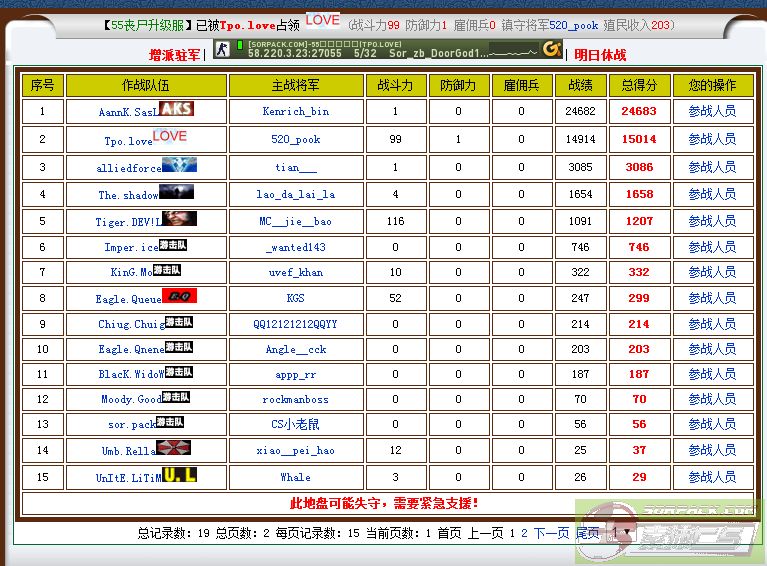Click the orange G icon on server banner
This screenshot has height=566, width=767.
(551, 48)
